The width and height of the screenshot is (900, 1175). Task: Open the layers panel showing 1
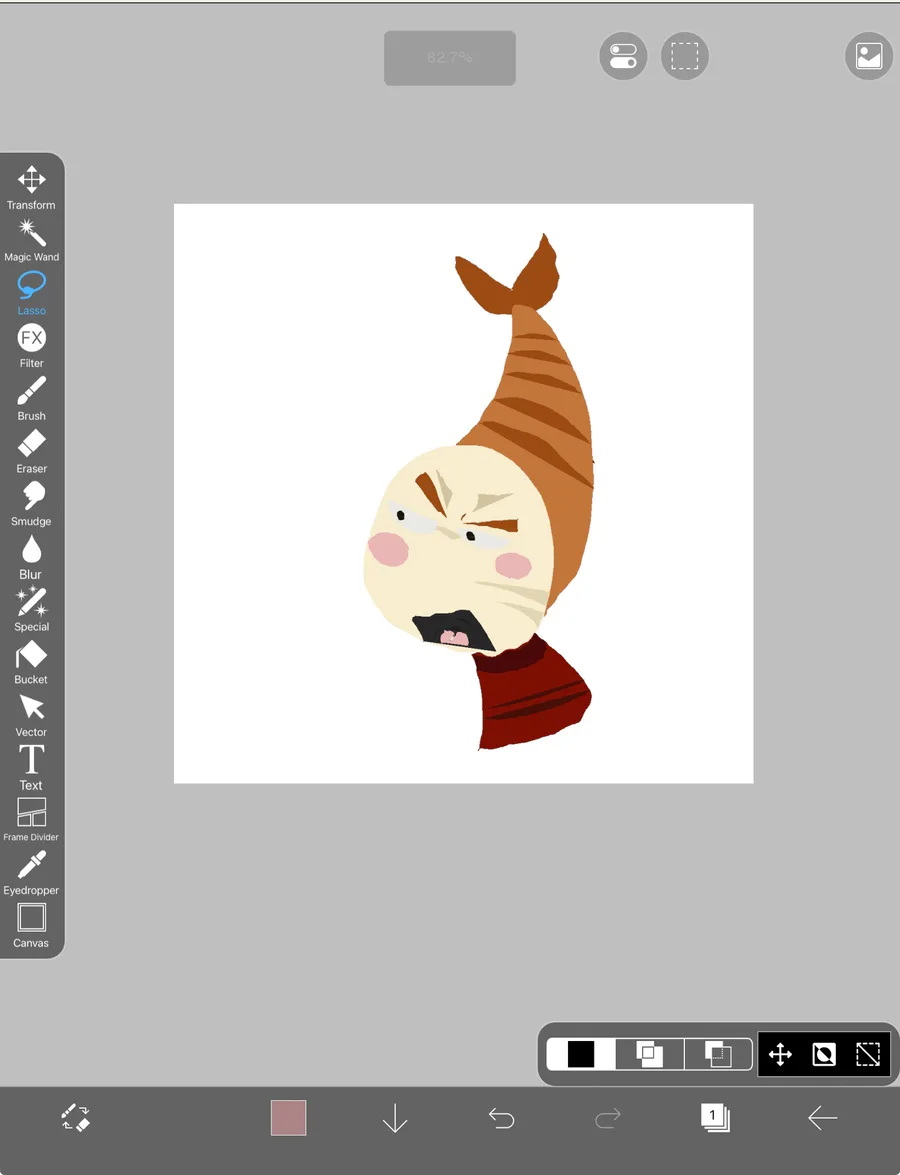(x=715, y=1117)
